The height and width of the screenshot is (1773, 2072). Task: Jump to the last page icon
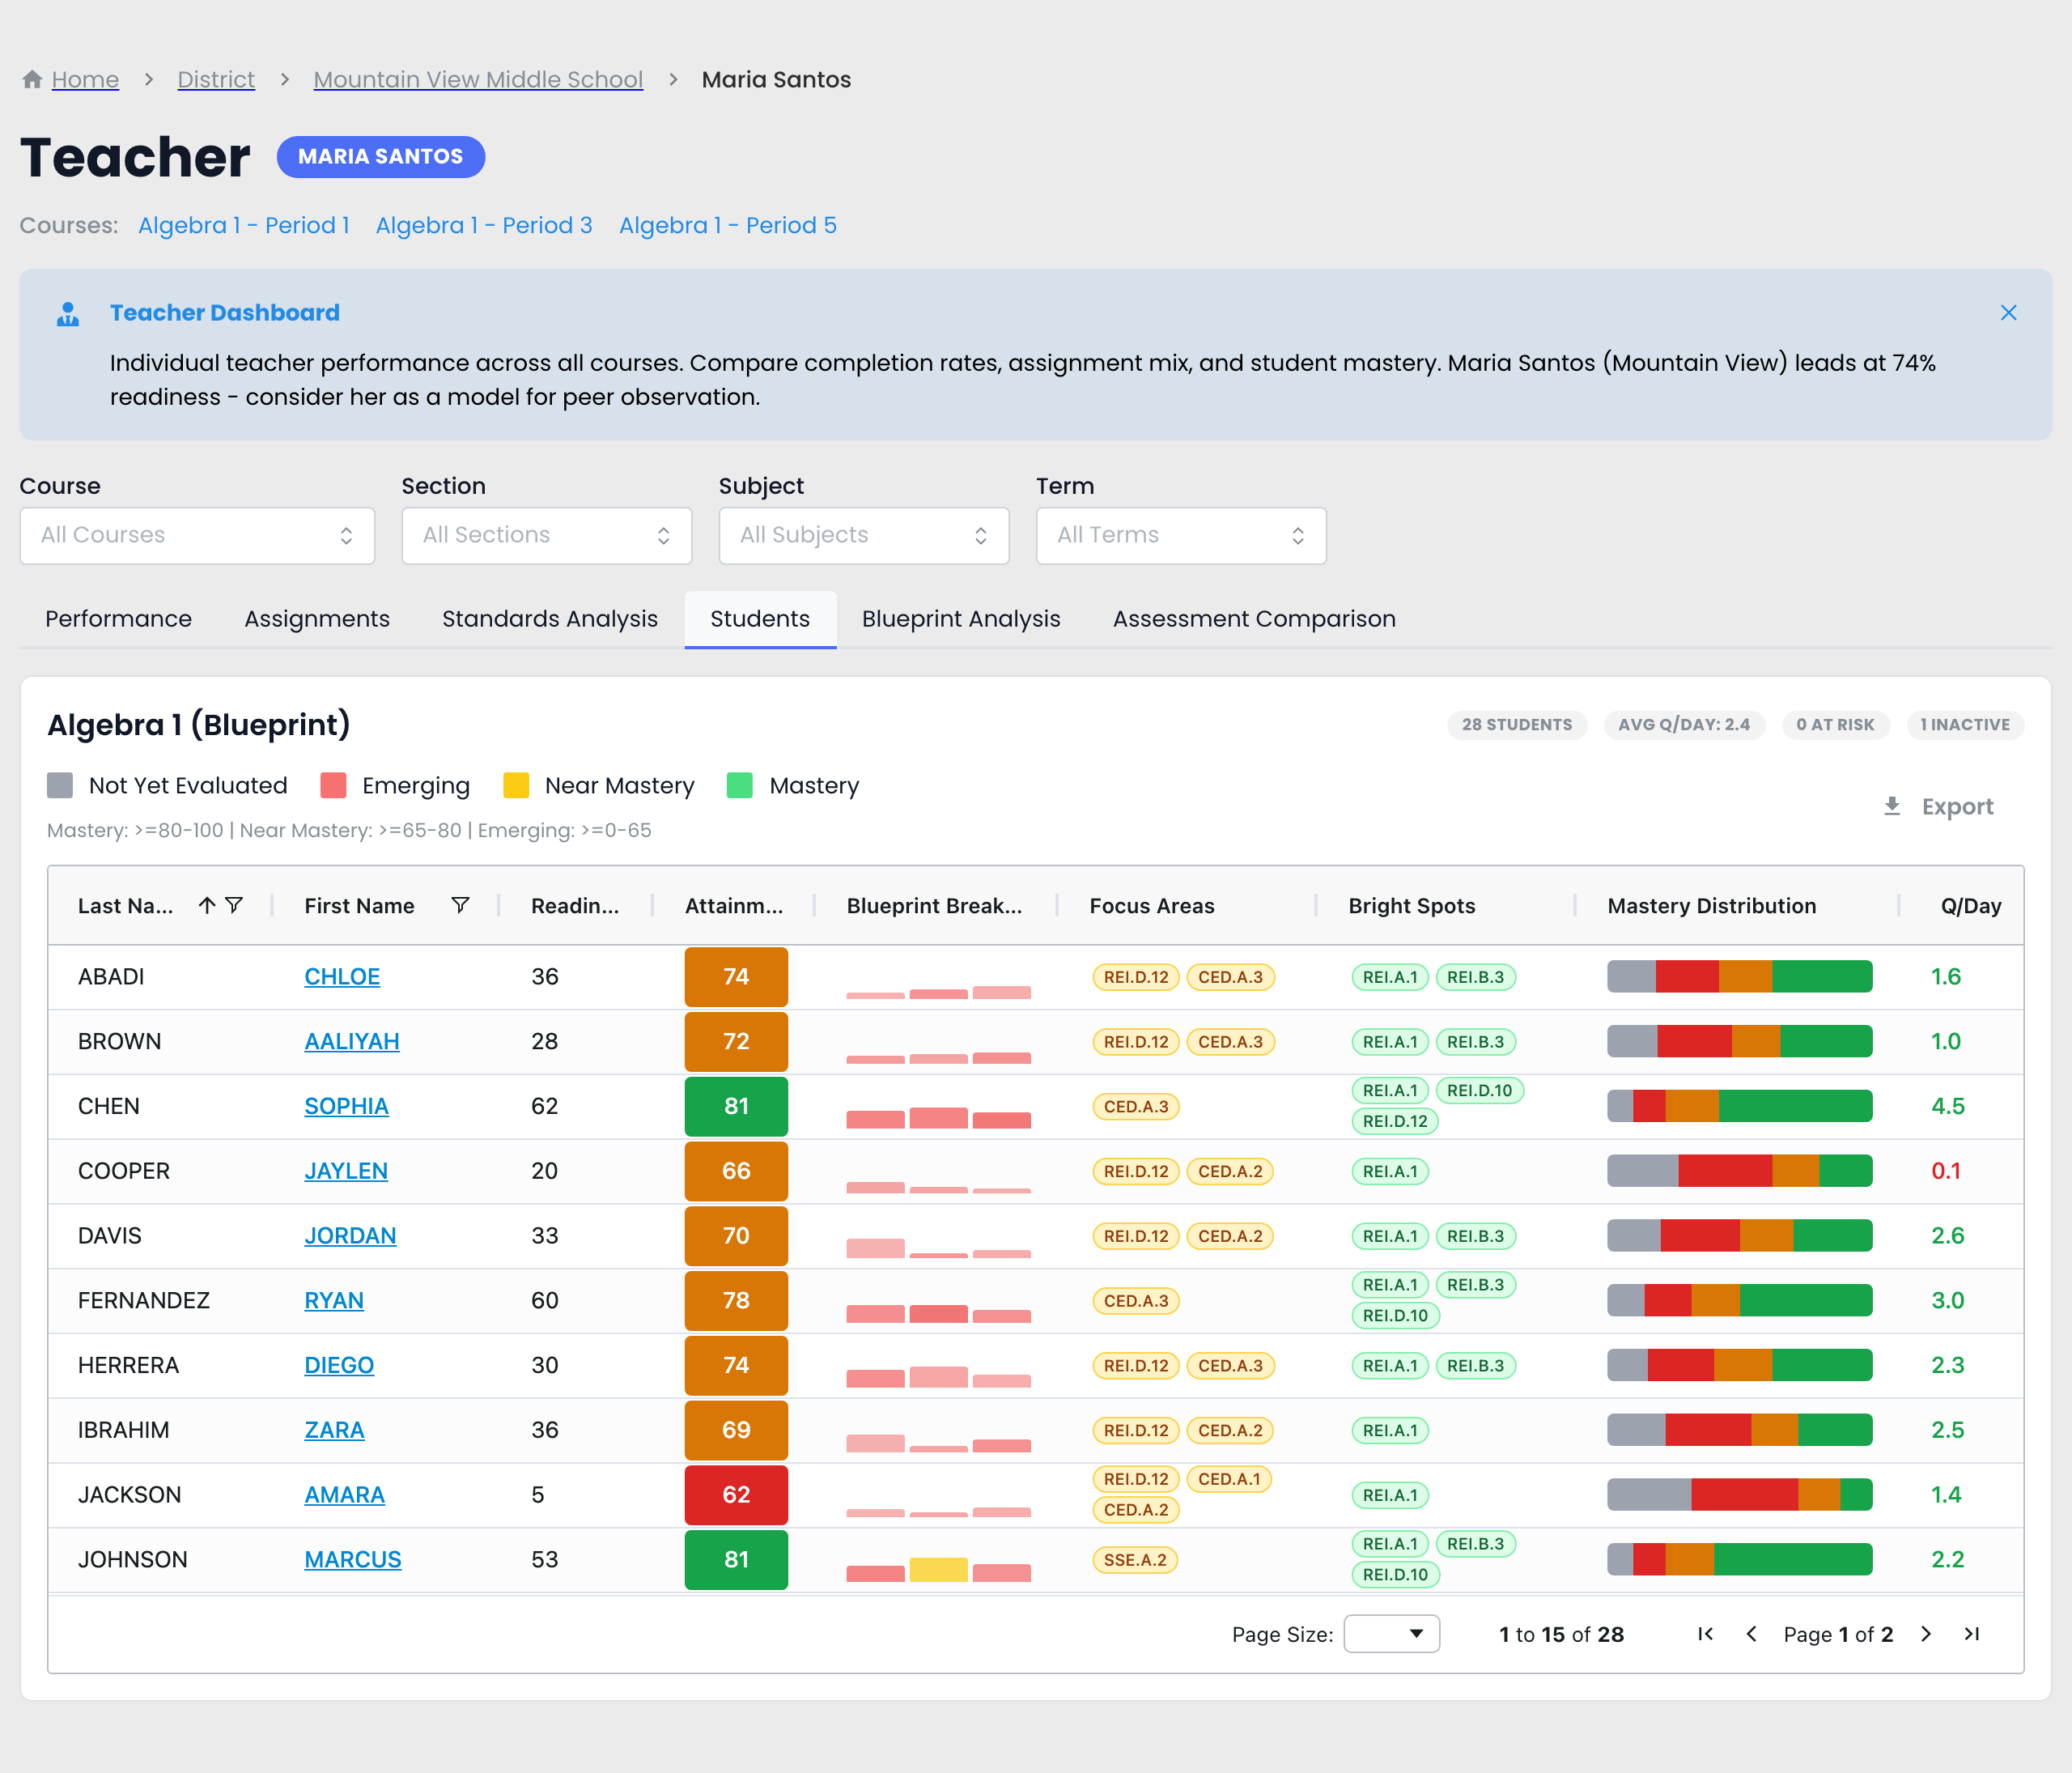pyautogui.click(x=1972, y=1634)
